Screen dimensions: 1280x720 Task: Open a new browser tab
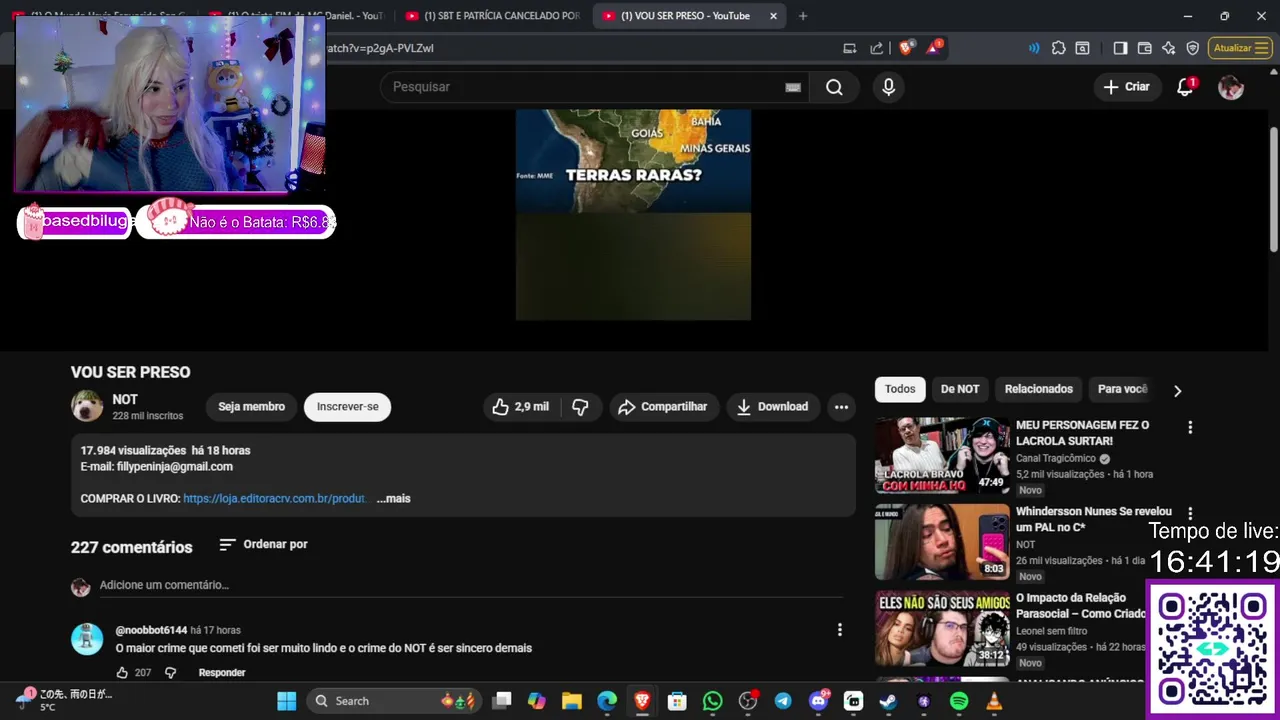coord(803,16)
